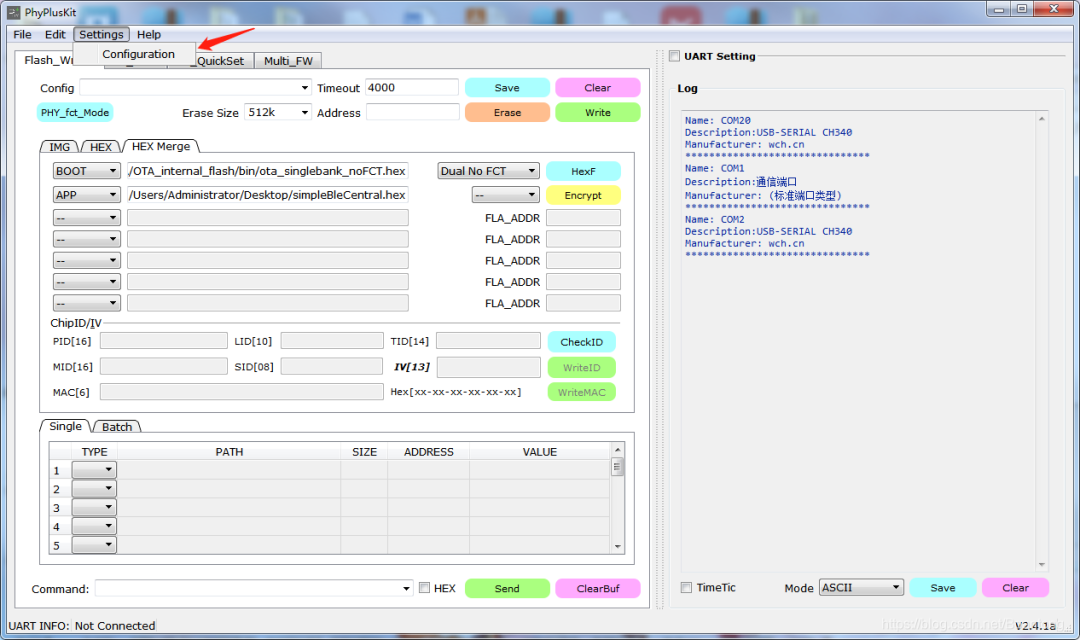Open the UART Mode ASCII dropdown
This screenshot has height=640, width=1080.
pos(861,588)
